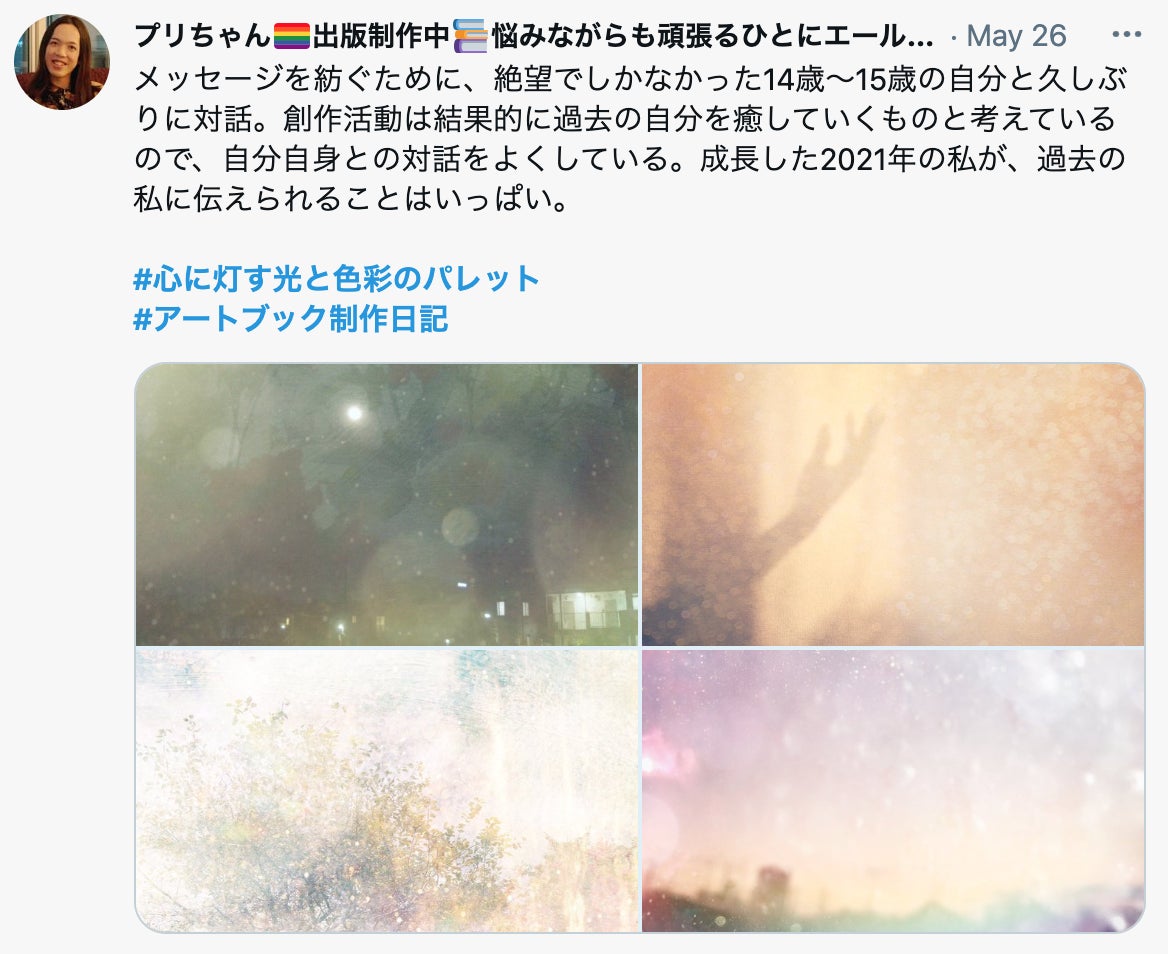Image resolution: width=1168 pixels, height=954 pixels.
Task: Open the pale tree blossoms photo
Action: (x=387, y=789)
